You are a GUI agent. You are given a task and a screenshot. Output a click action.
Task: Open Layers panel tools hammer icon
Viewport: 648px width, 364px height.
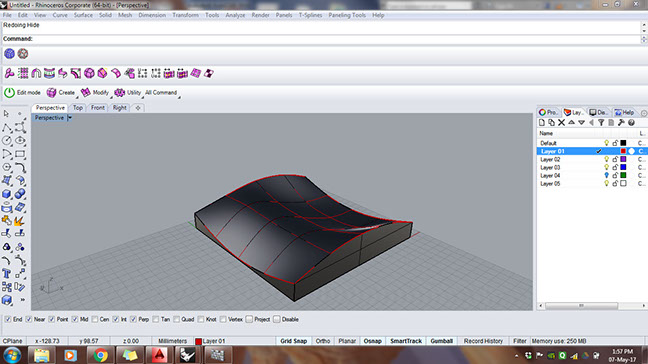621,123
